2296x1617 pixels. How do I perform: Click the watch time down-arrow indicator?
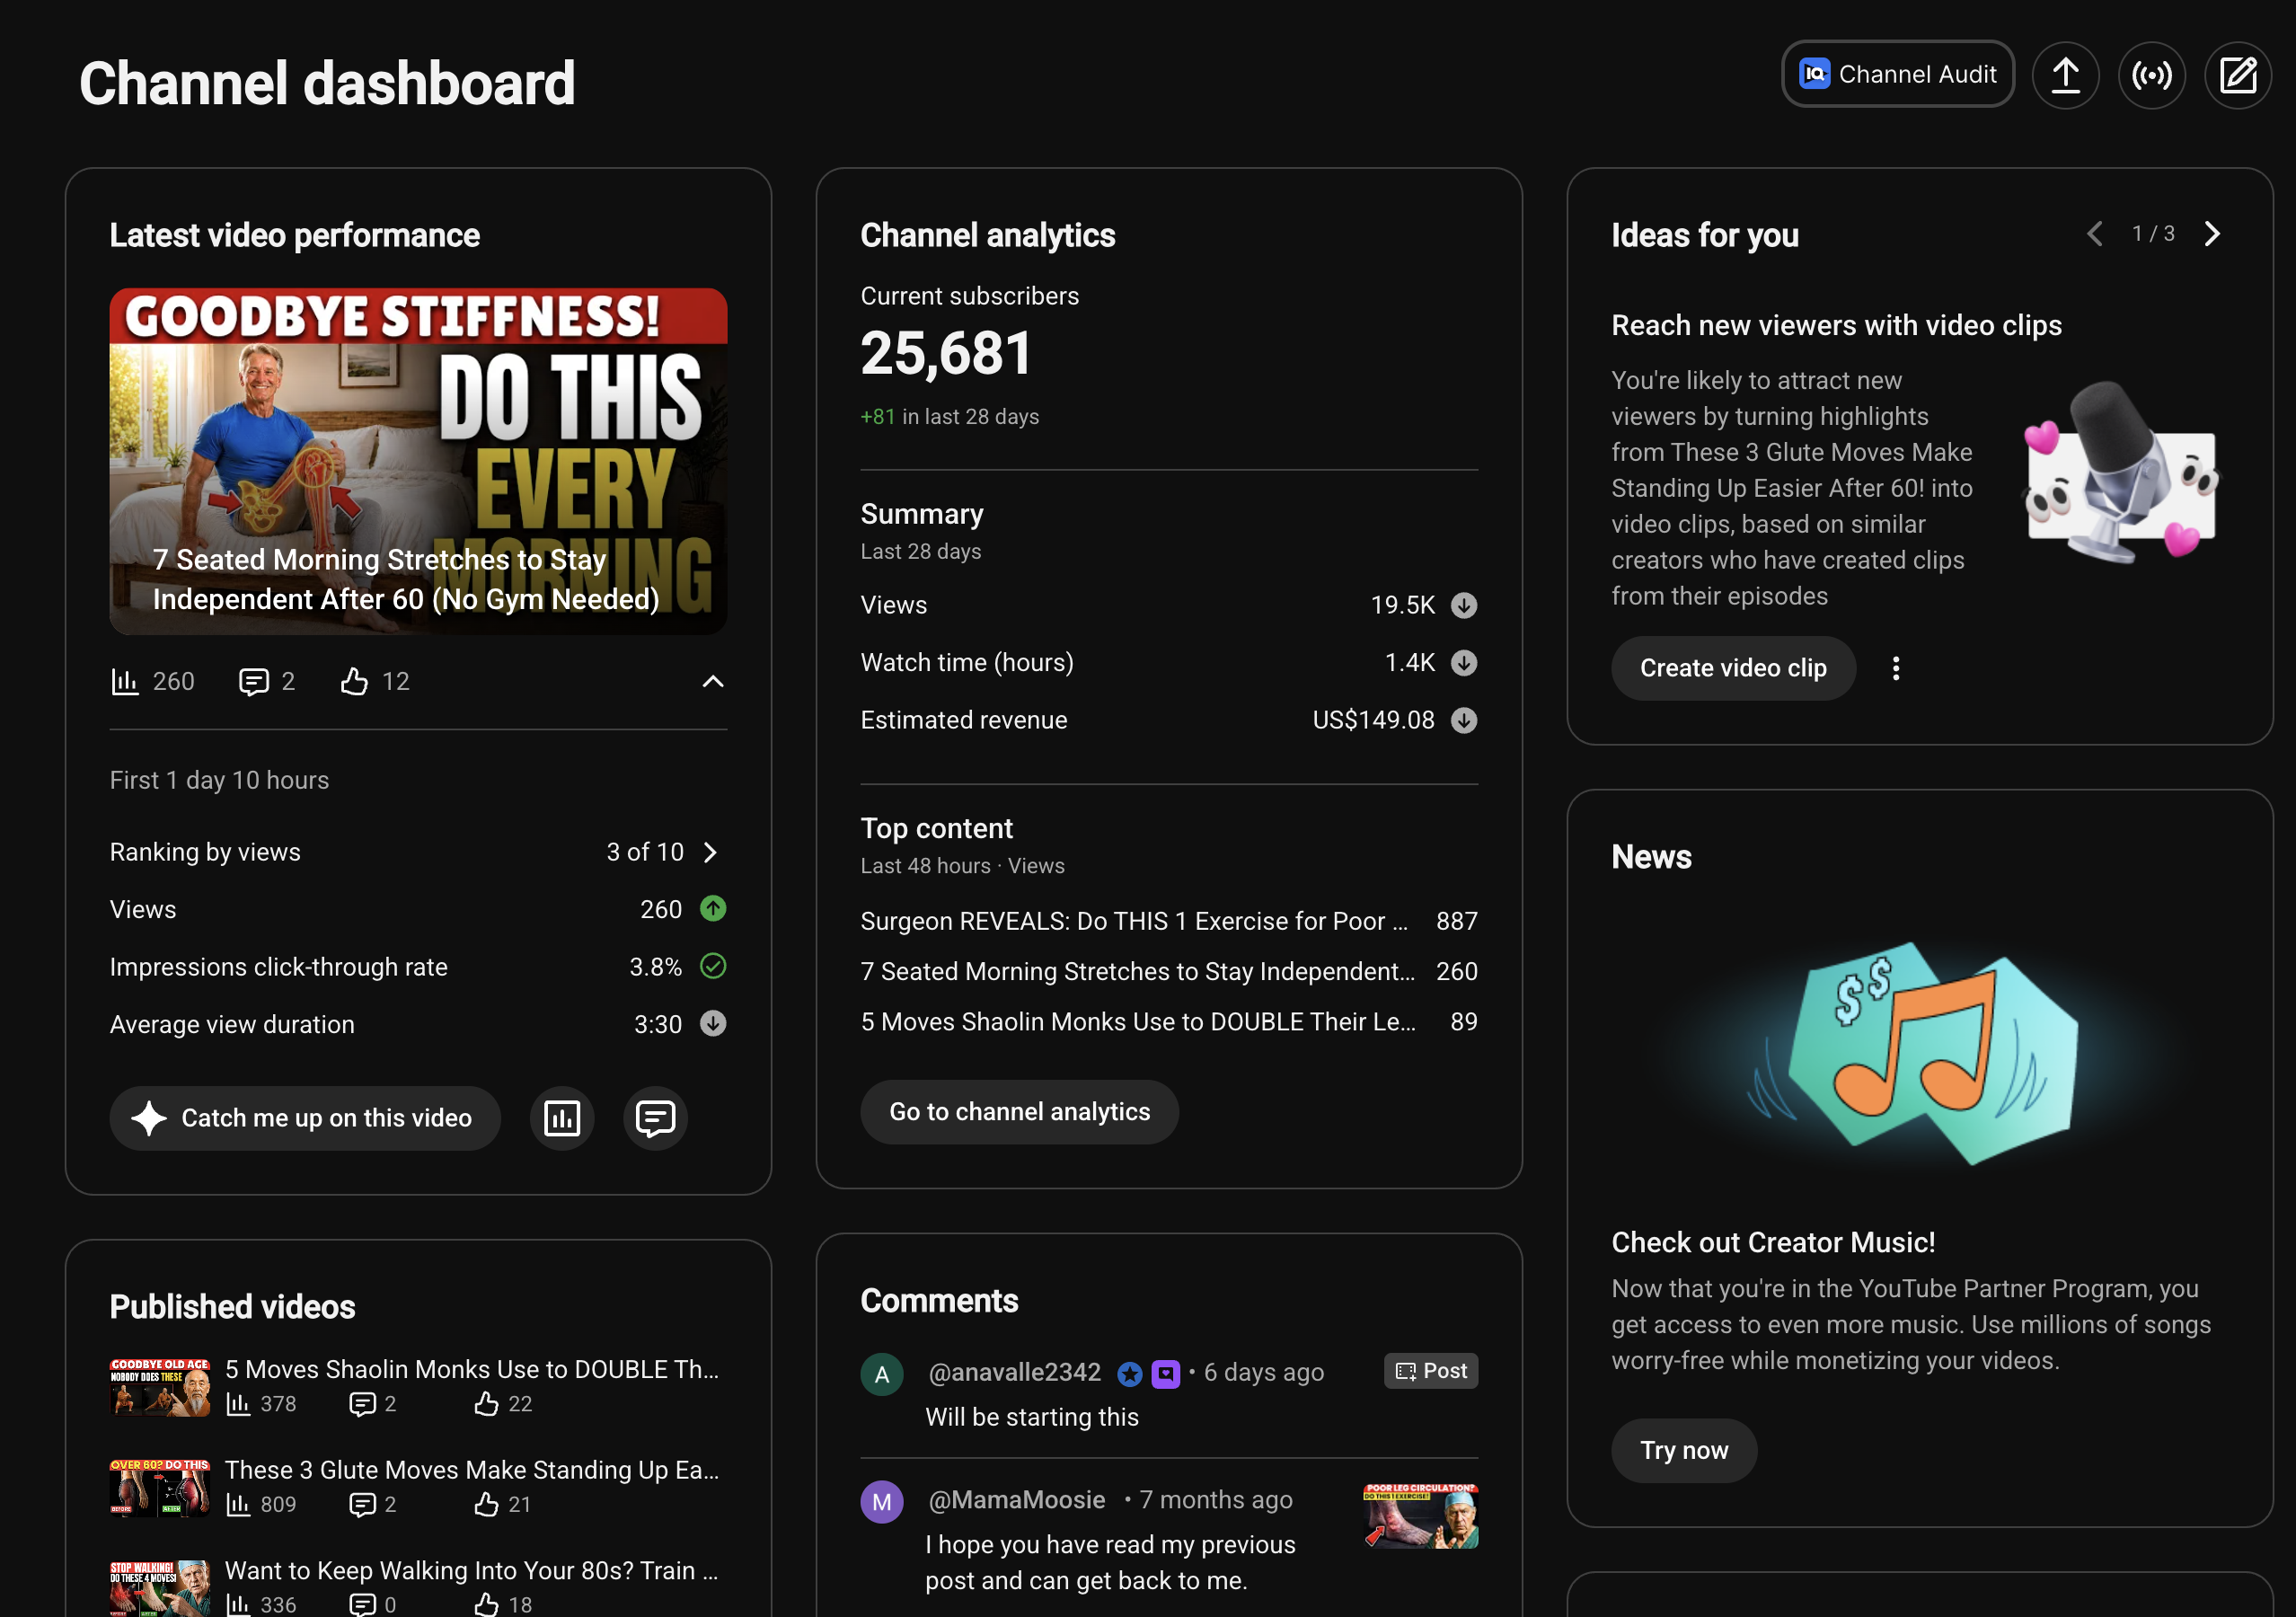(1464, 663)
